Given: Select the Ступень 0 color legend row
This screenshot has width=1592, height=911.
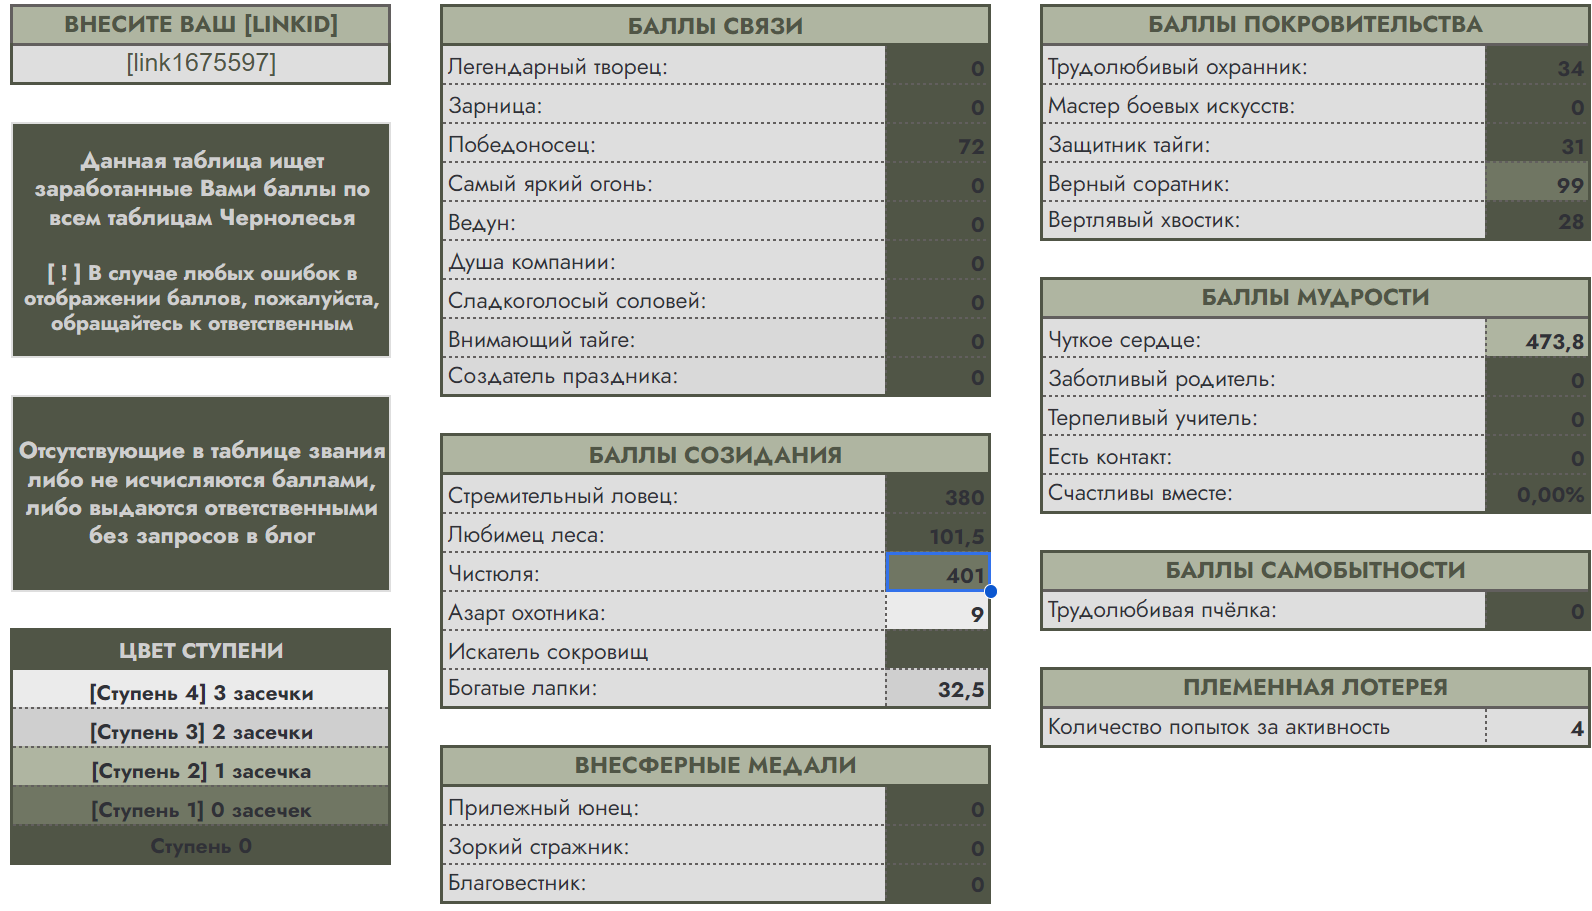Looking at the screenshot, I should point(200,846).
